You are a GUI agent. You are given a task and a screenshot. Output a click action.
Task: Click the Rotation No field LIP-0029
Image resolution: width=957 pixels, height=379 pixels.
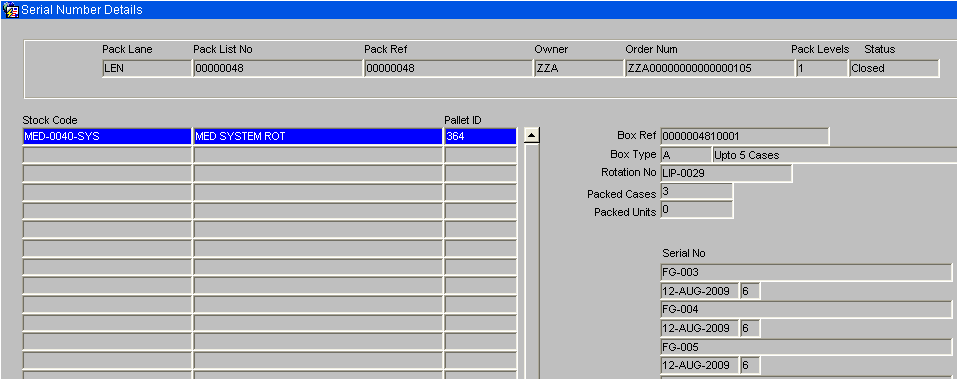click(726, 173)
